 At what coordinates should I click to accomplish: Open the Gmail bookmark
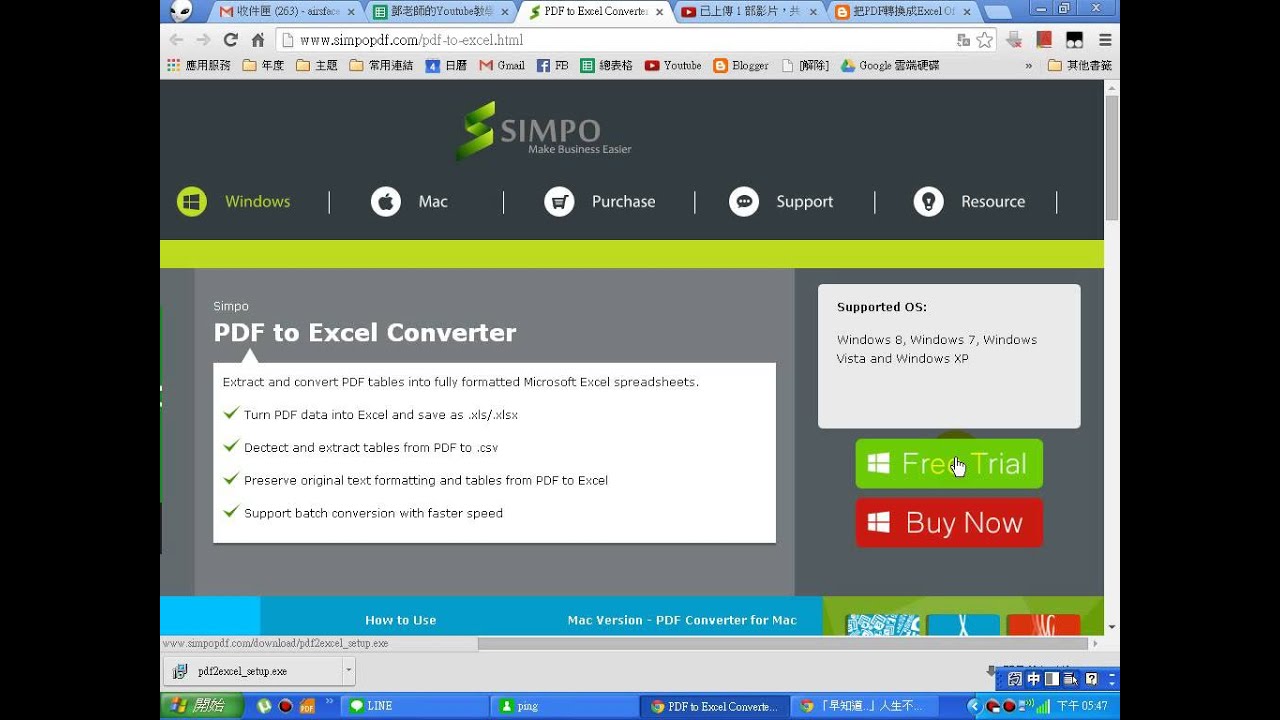502,65
